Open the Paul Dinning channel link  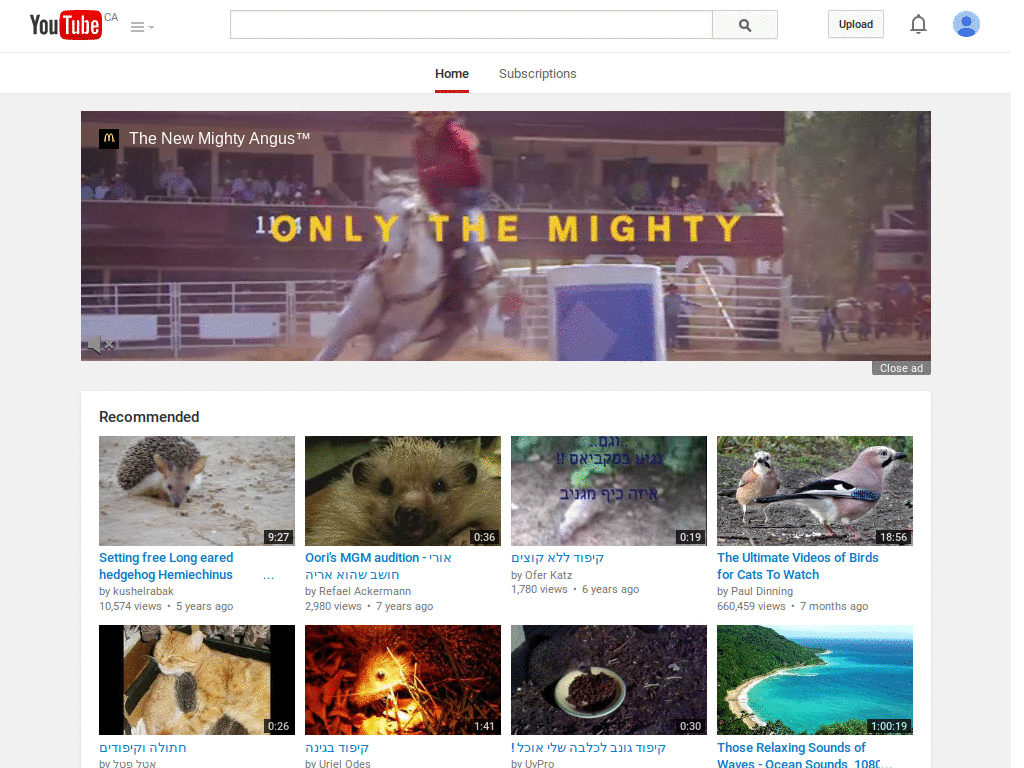(x=761, y=592)
